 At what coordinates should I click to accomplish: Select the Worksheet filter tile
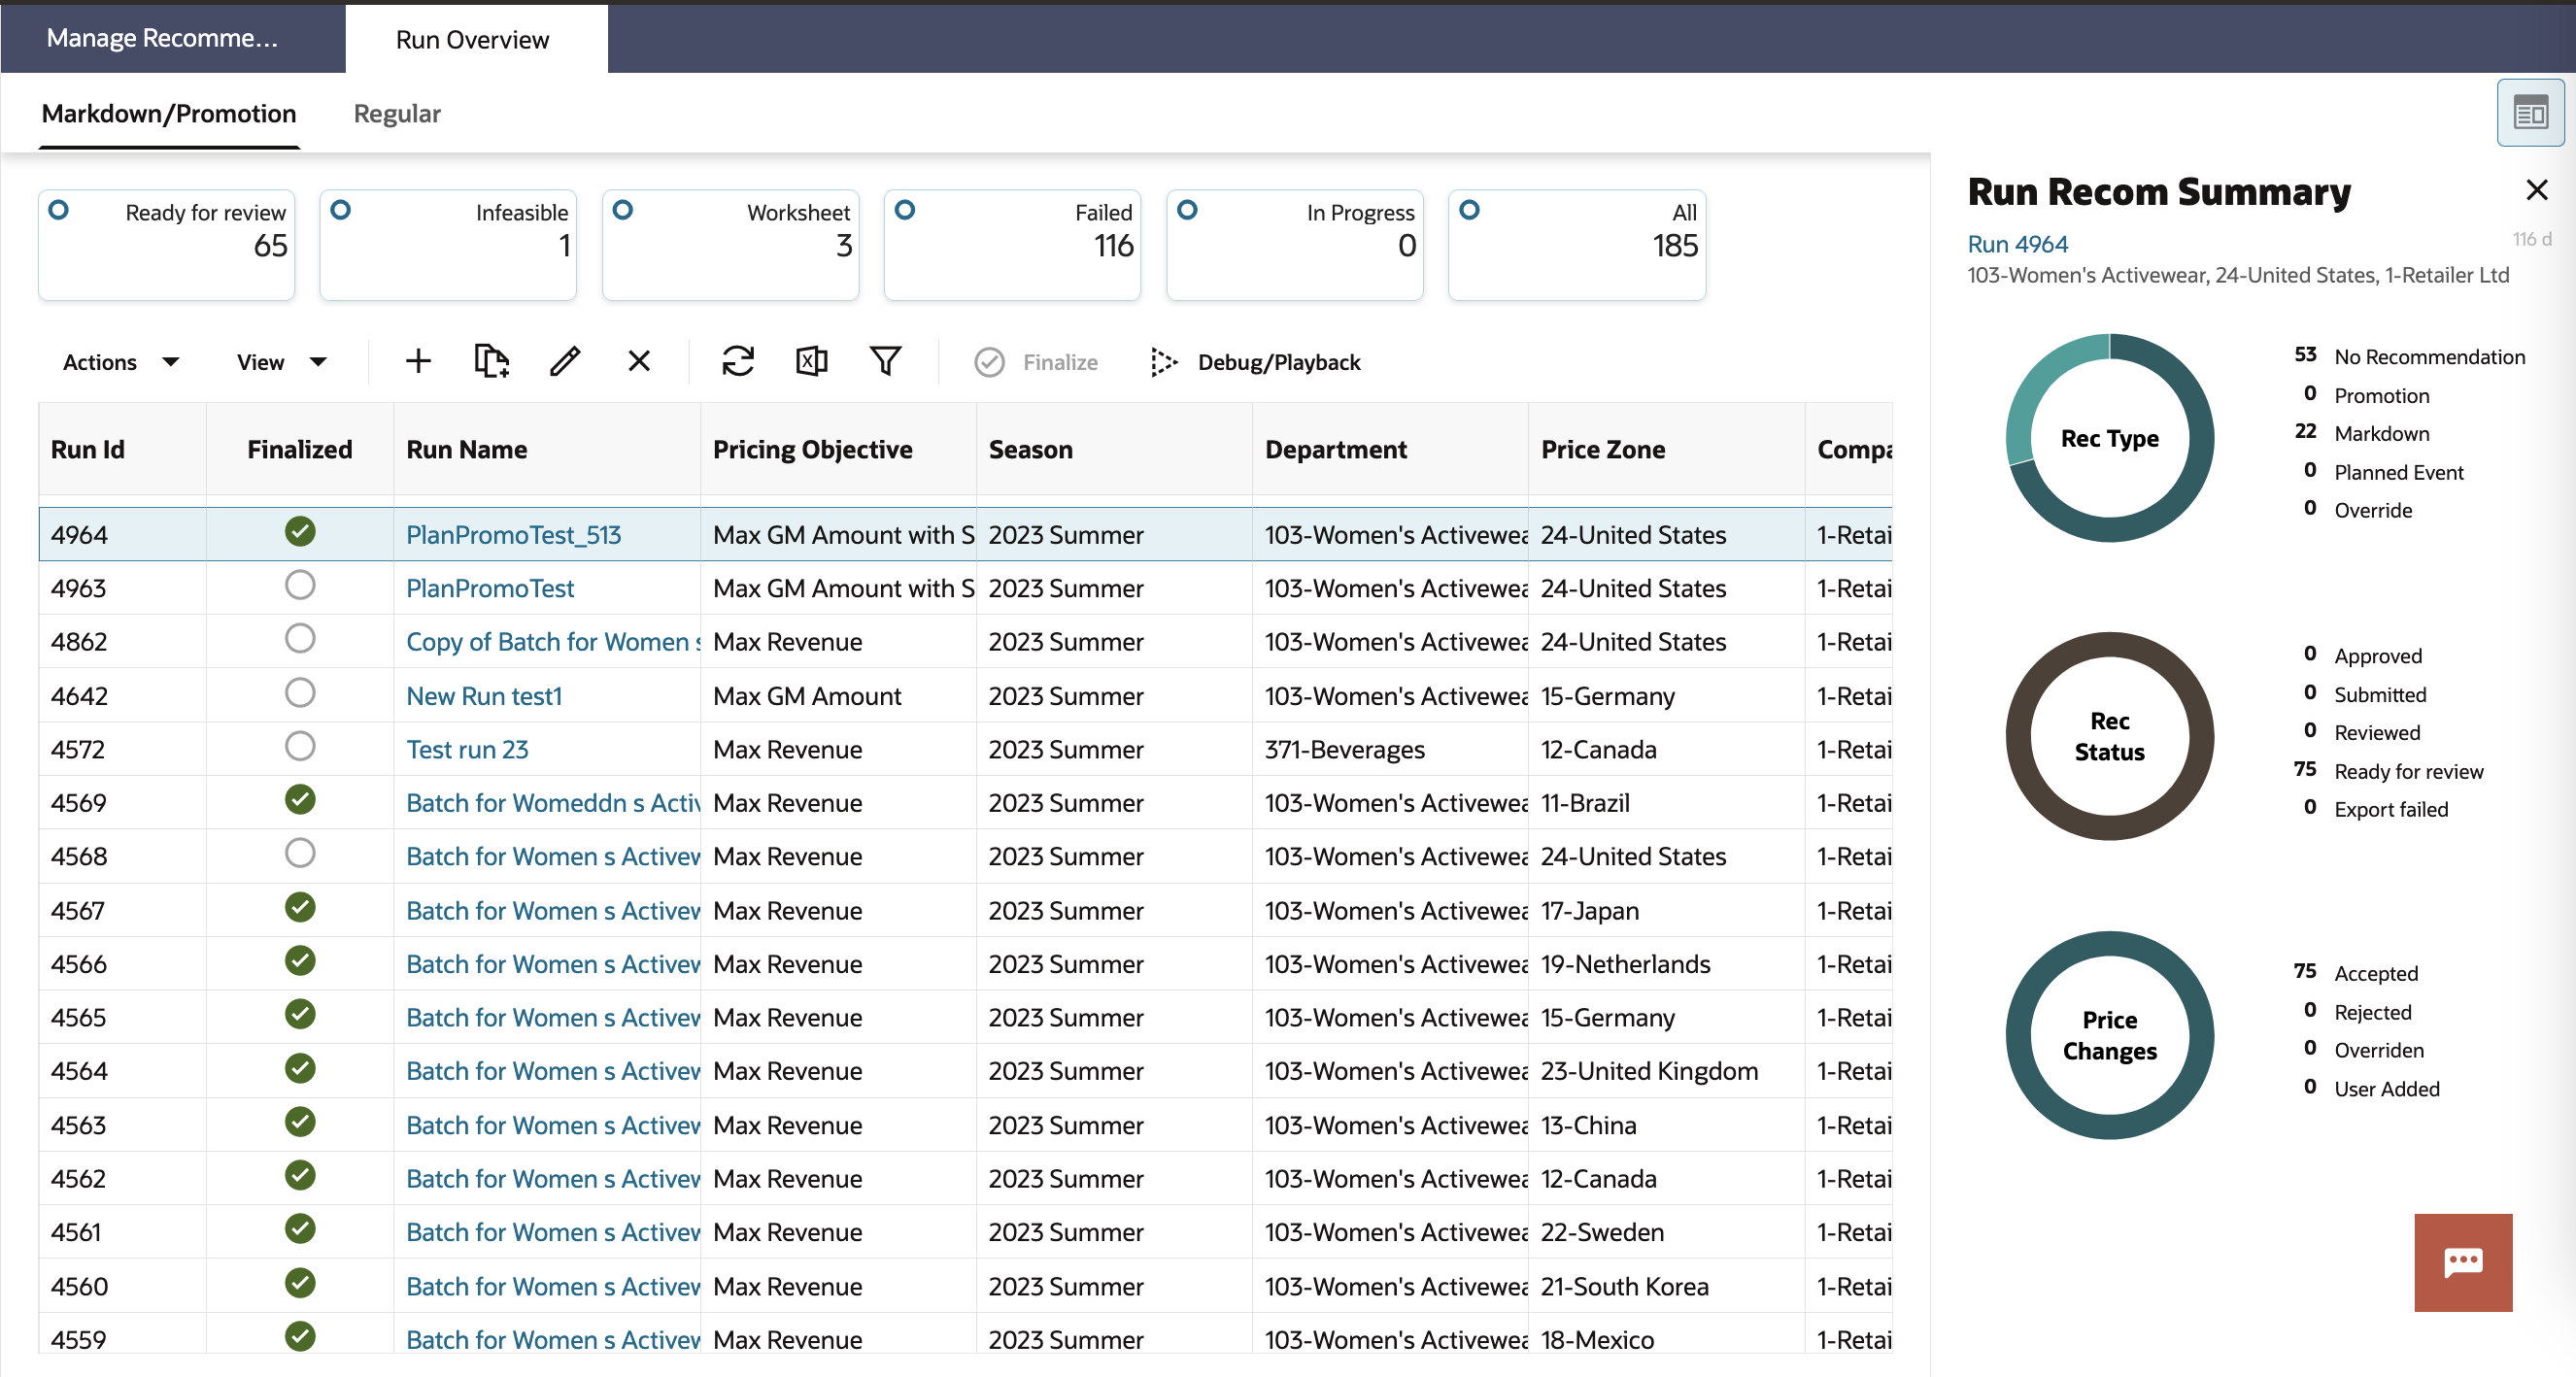(730, 244)
